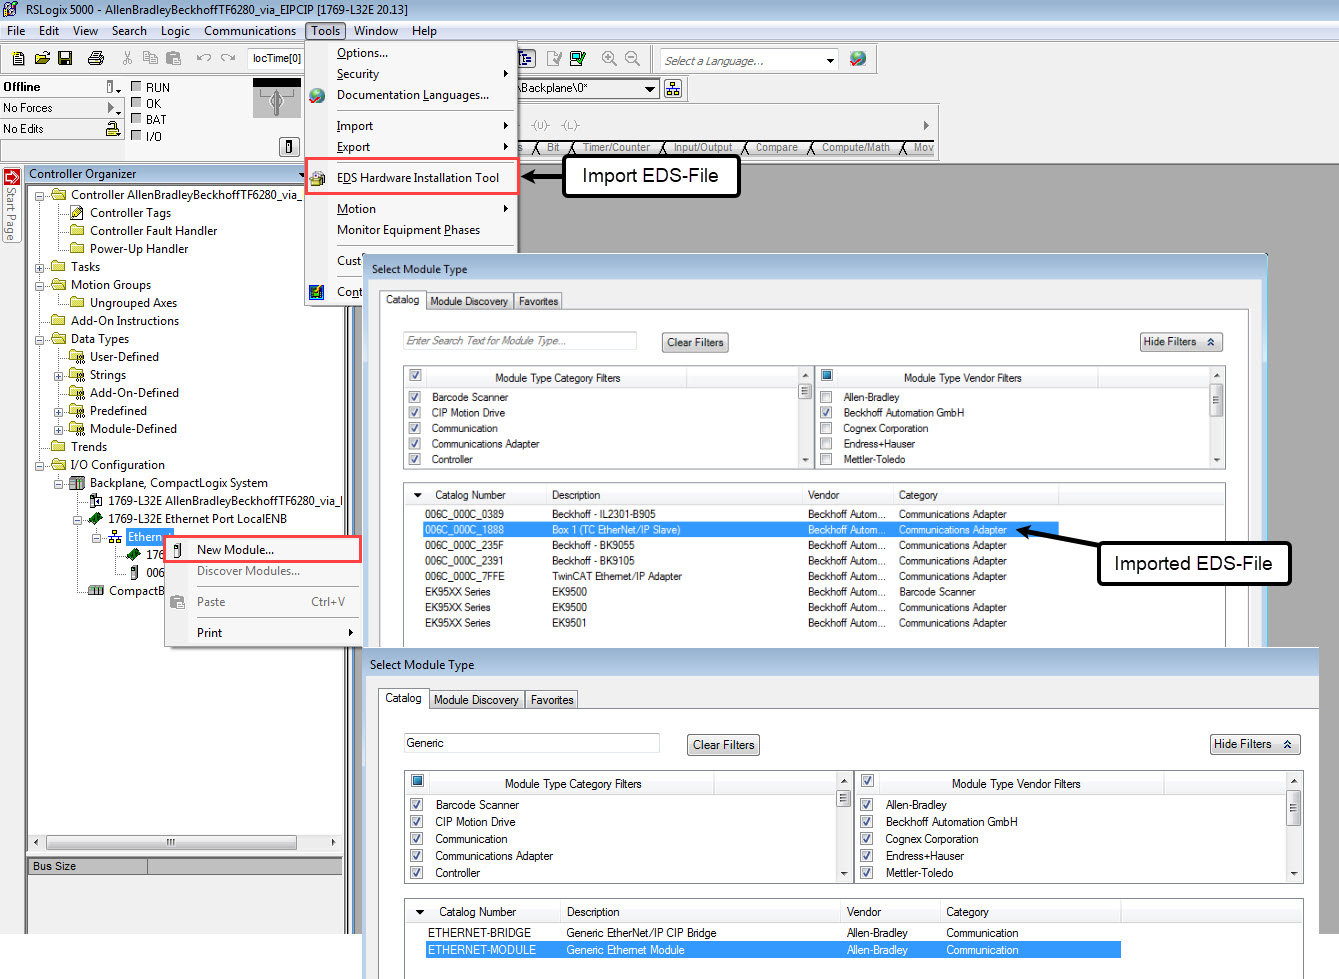Toggle Communications Adapter checkbox in lower dialog
Viewport: 1339px width, 979px height.
pos(416,856)
